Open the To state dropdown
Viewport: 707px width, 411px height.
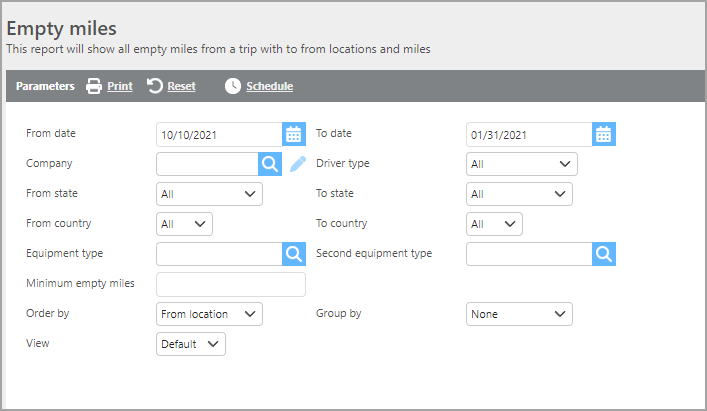coord(519,194)
